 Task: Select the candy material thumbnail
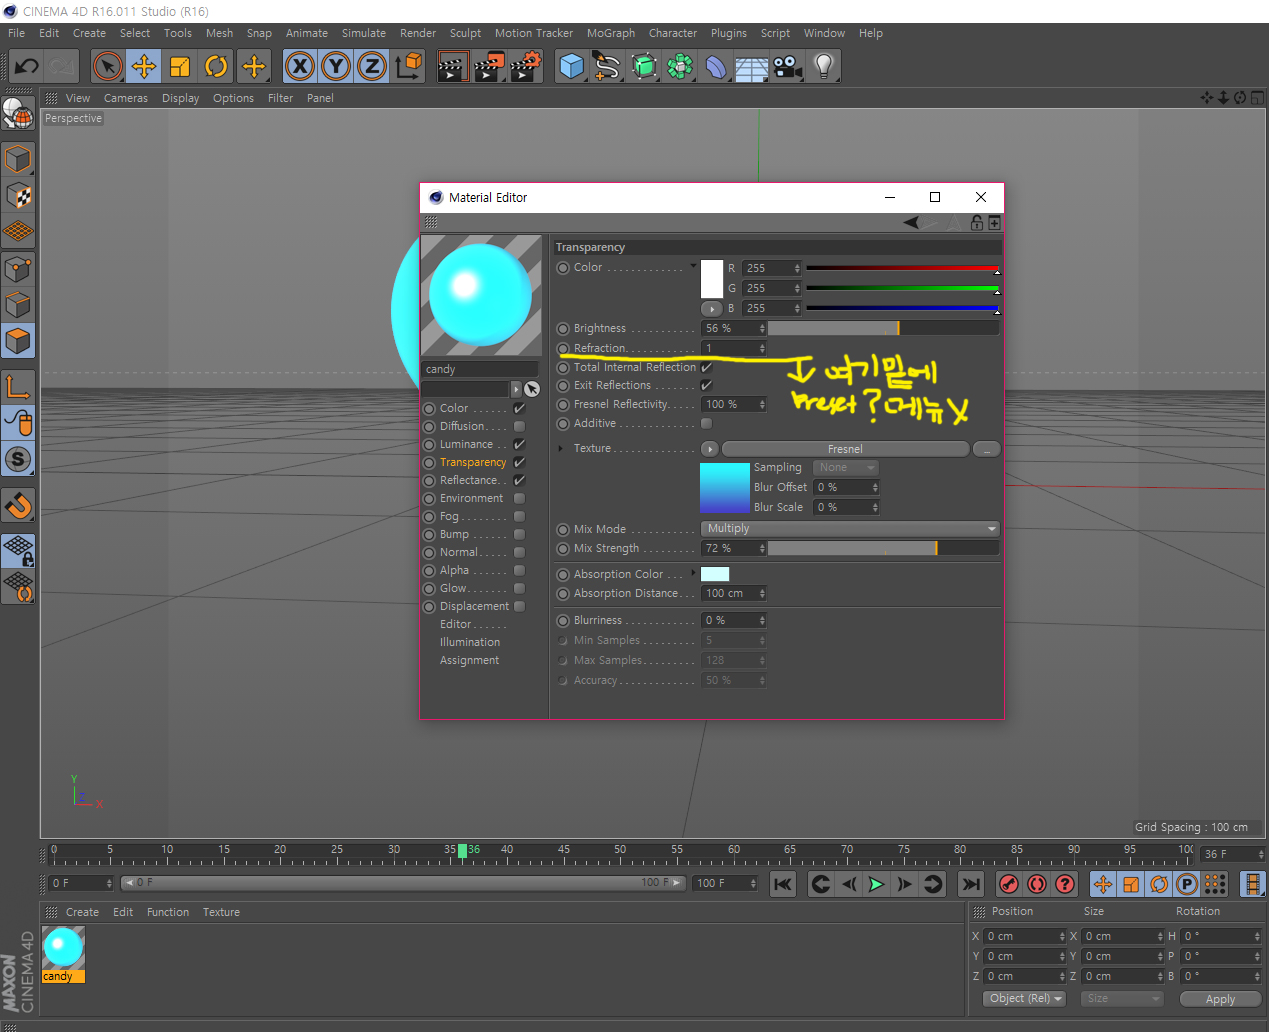click(x=63, y=948)
